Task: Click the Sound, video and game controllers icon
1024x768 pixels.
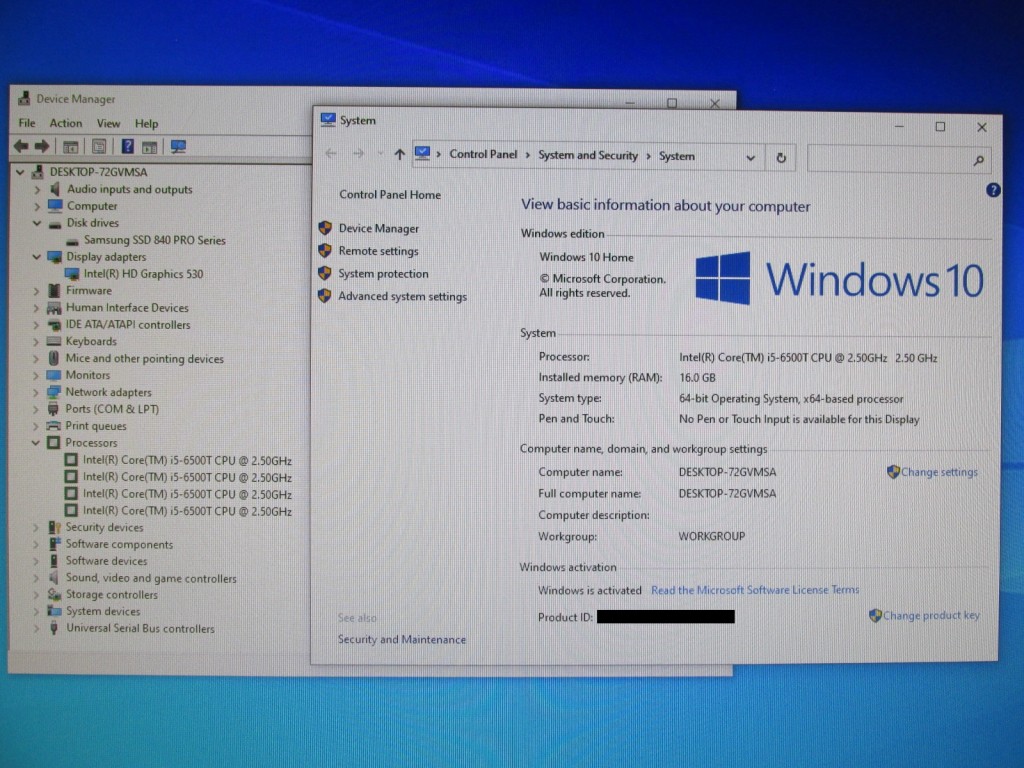Action: [54, 578]
